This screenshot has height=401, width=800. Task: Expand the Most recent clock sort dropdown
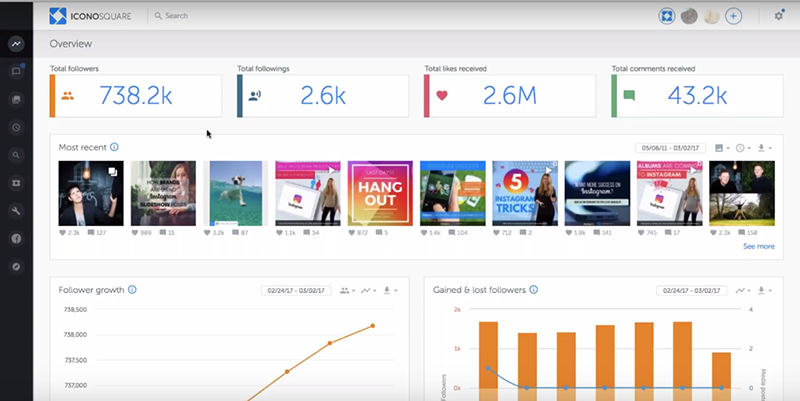coord(743,148)
